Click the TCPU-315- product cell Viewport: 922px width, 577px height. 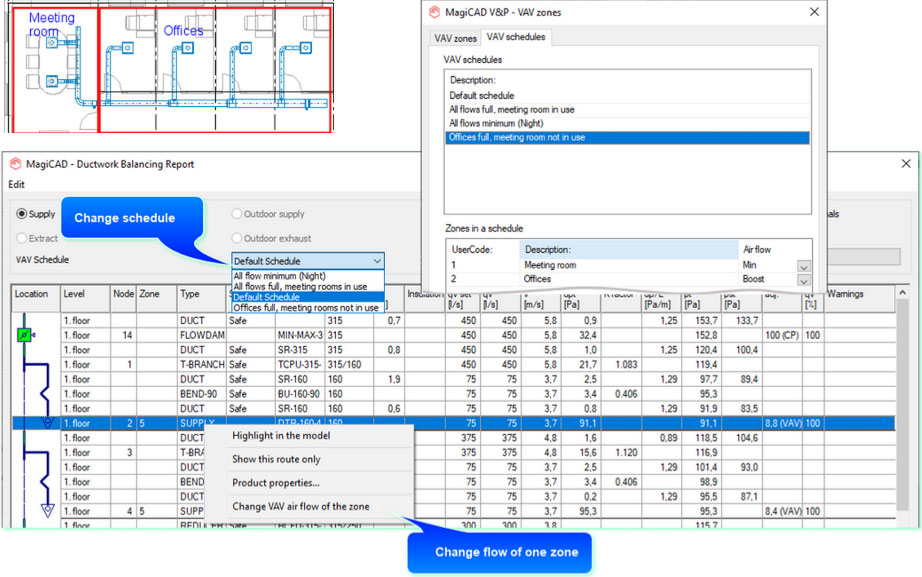pos(300,365)
